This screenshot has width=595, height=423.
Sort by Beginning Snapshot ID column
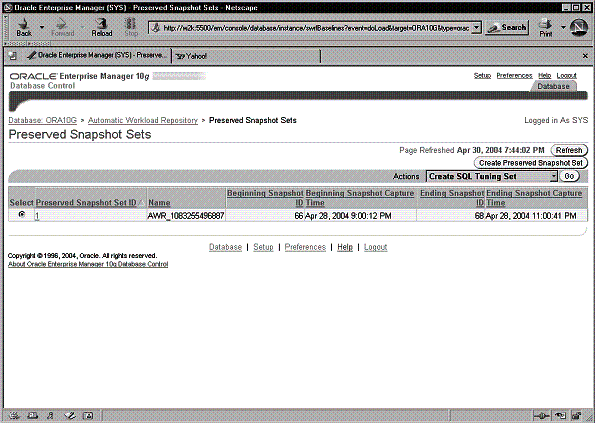tap(265, 198)
